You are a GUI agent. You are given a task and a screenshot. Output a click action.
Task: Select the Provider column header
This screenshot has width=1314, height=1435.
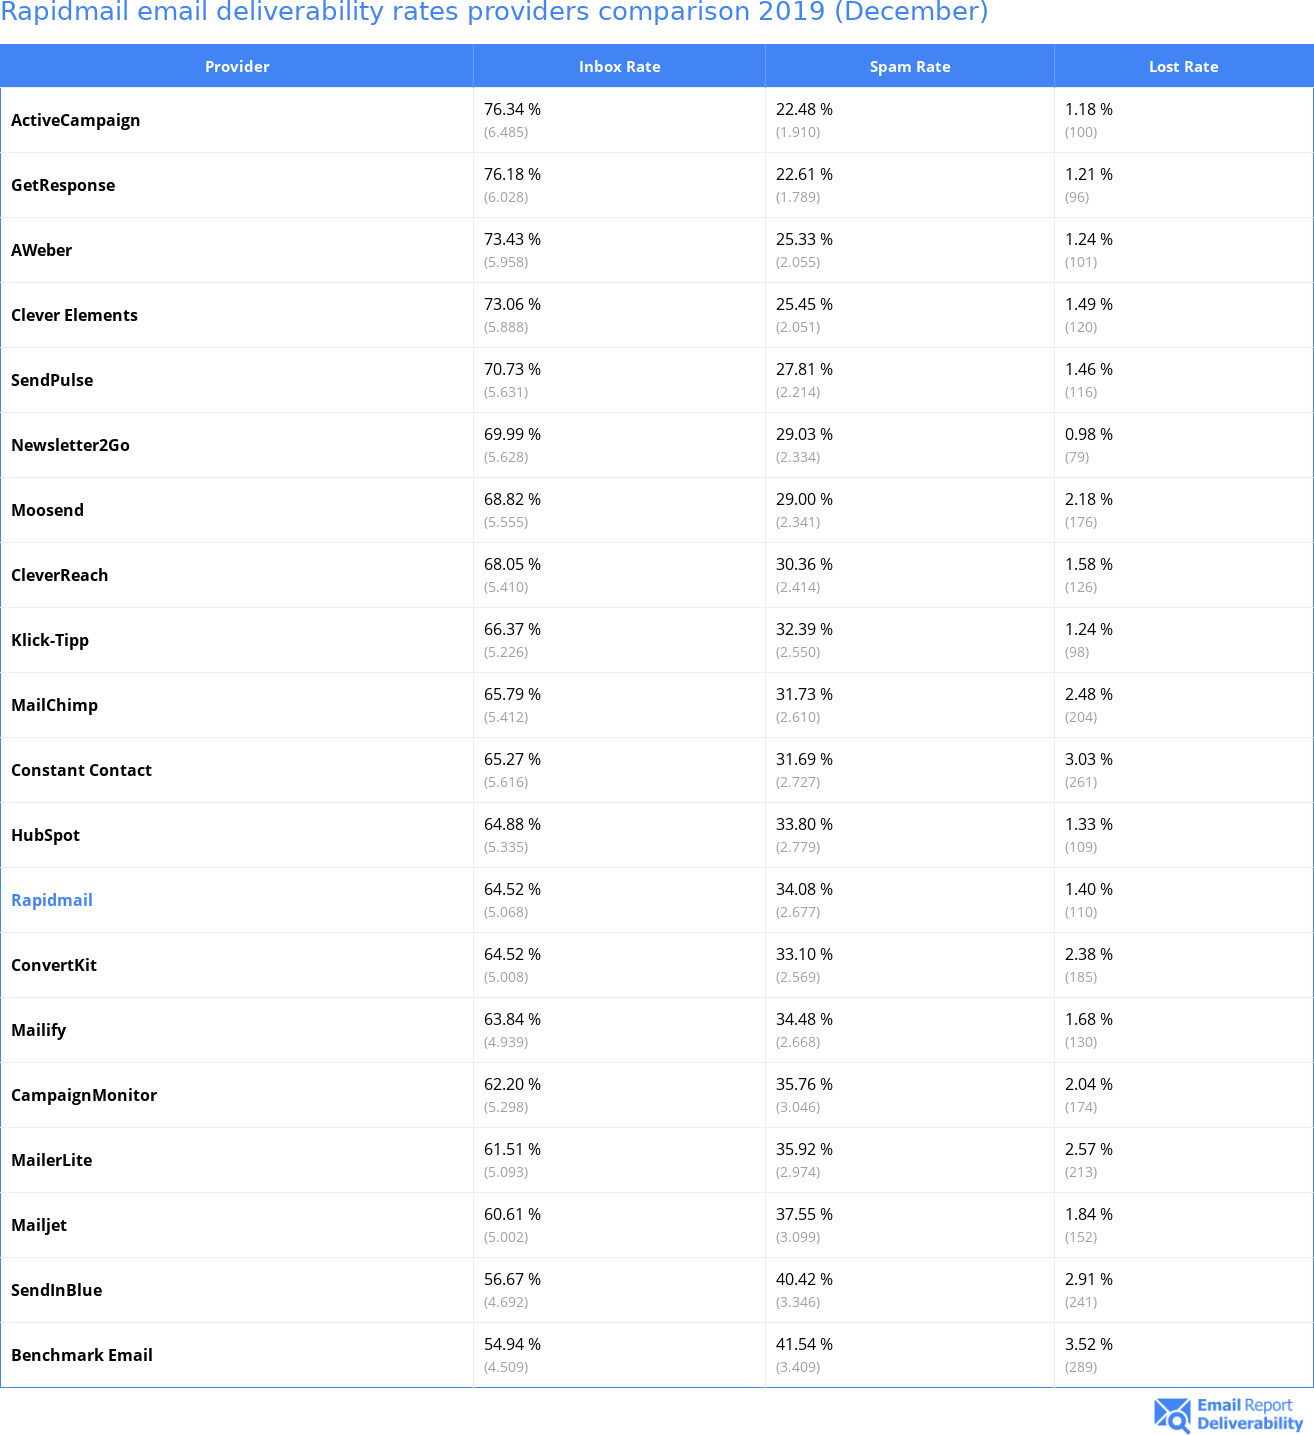237,67
